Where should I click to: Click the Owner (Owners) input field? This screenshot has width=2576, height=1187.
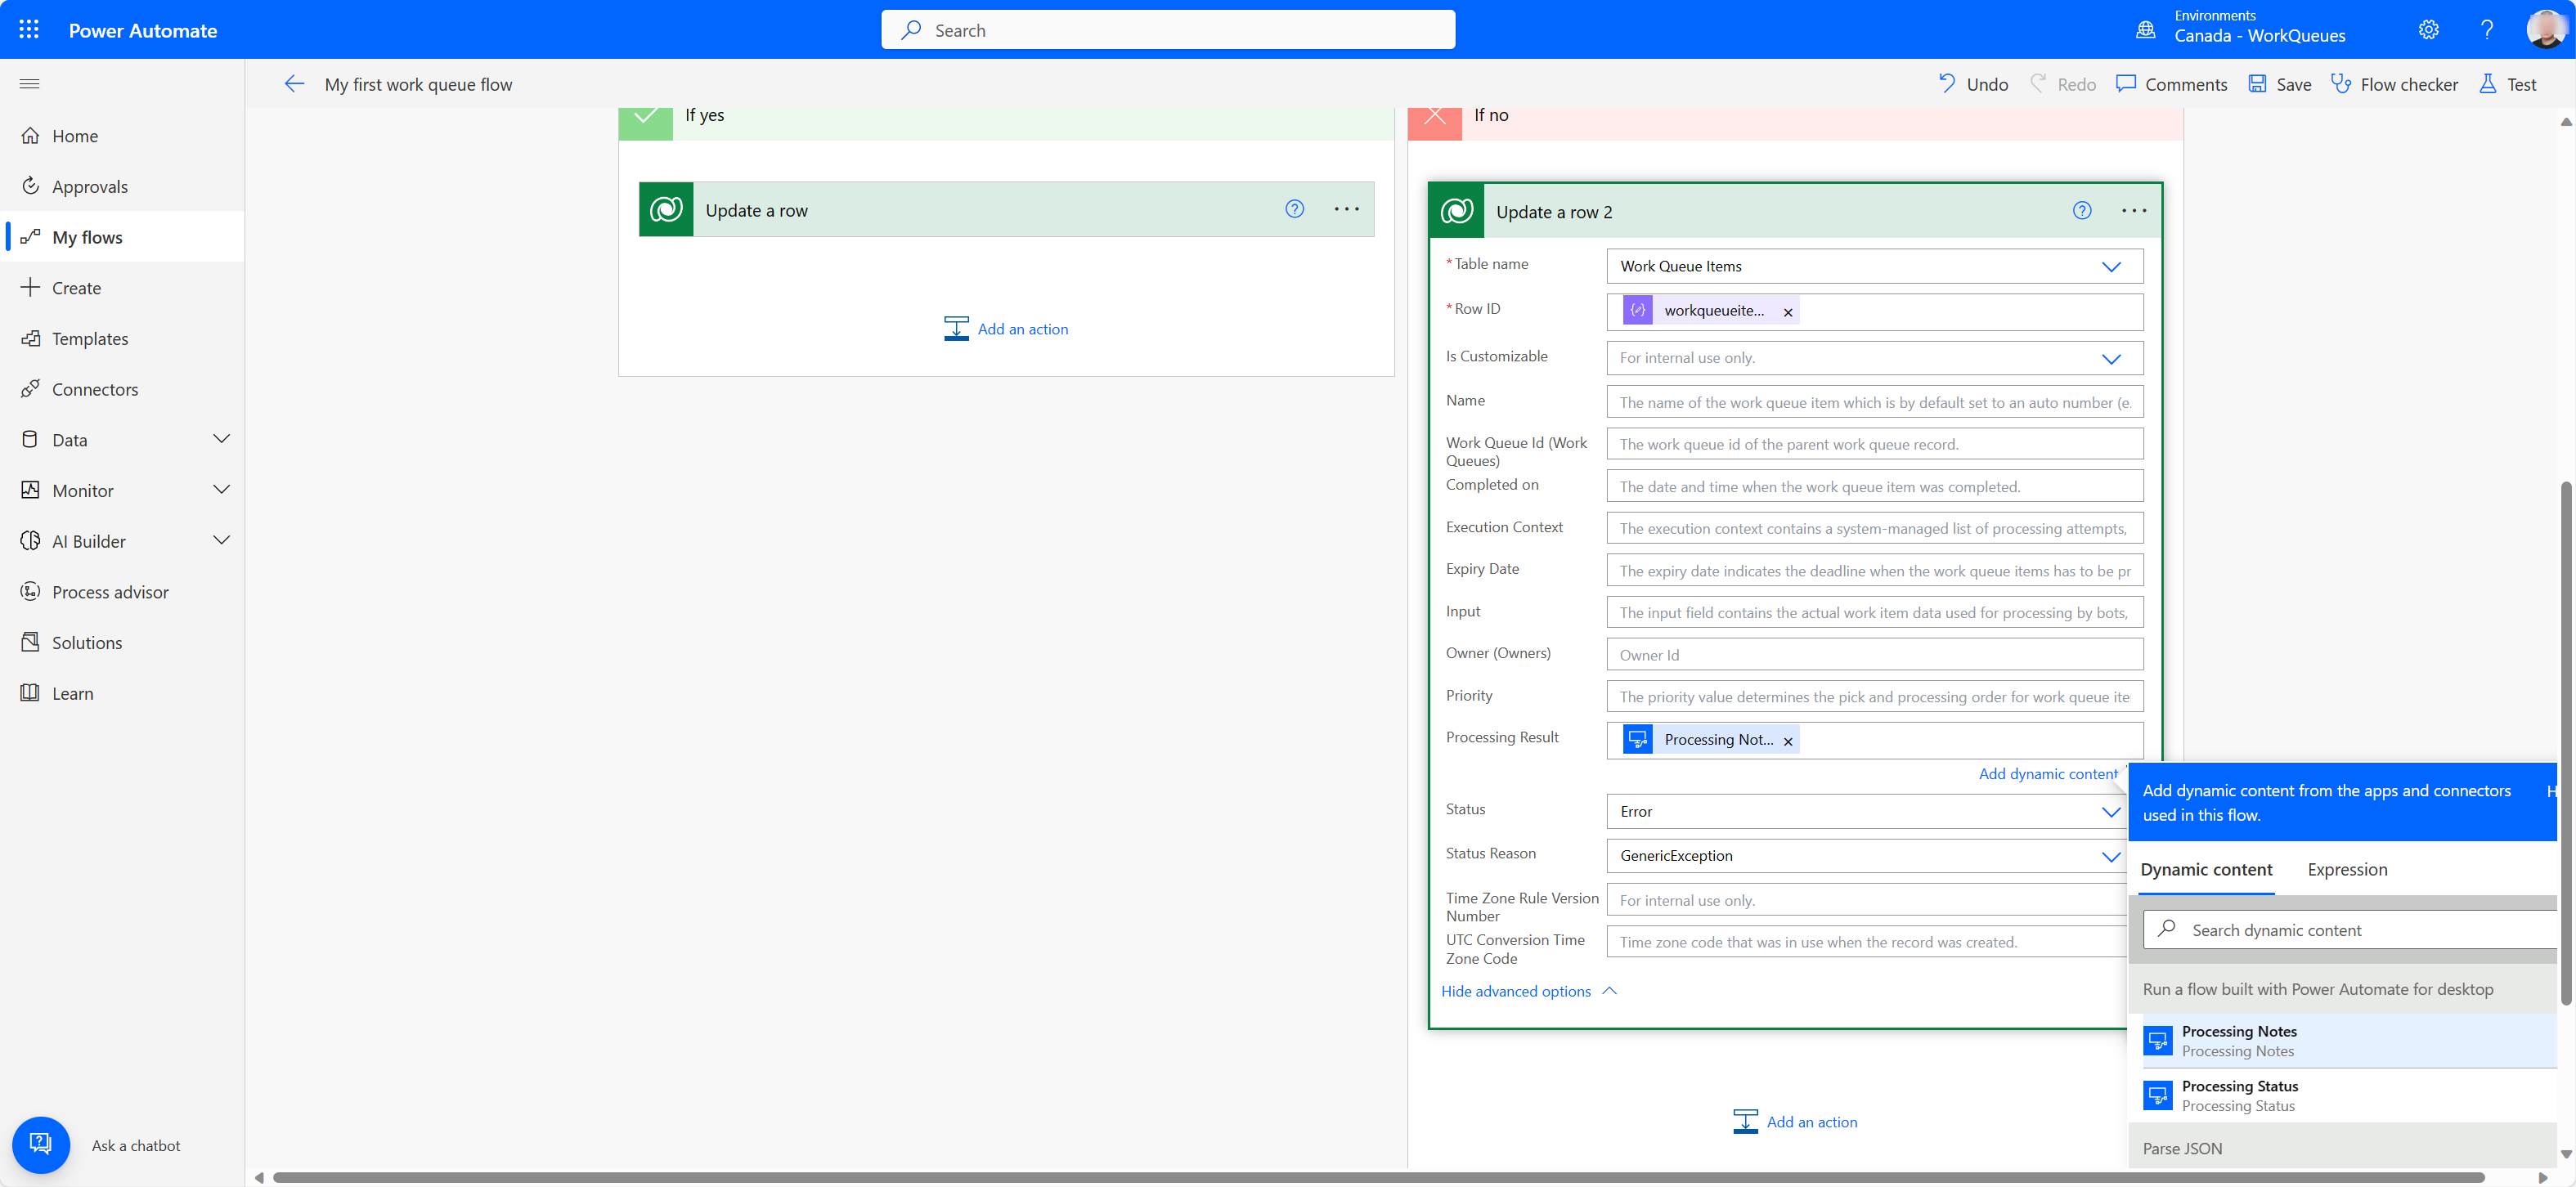[1874, 655]
